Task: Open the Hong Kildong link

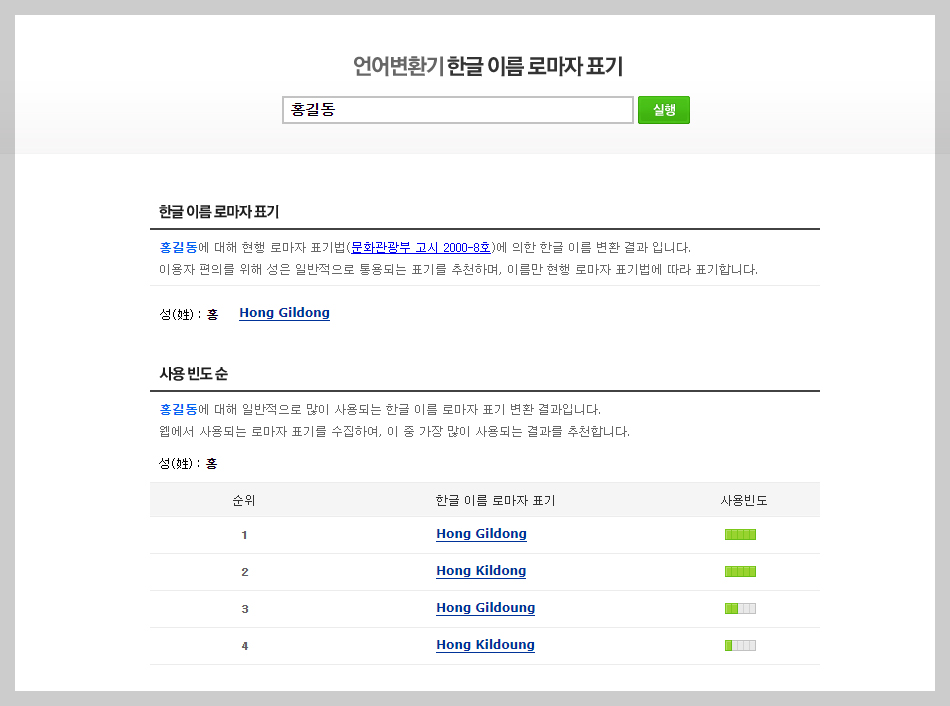Action: click(481, 571)
